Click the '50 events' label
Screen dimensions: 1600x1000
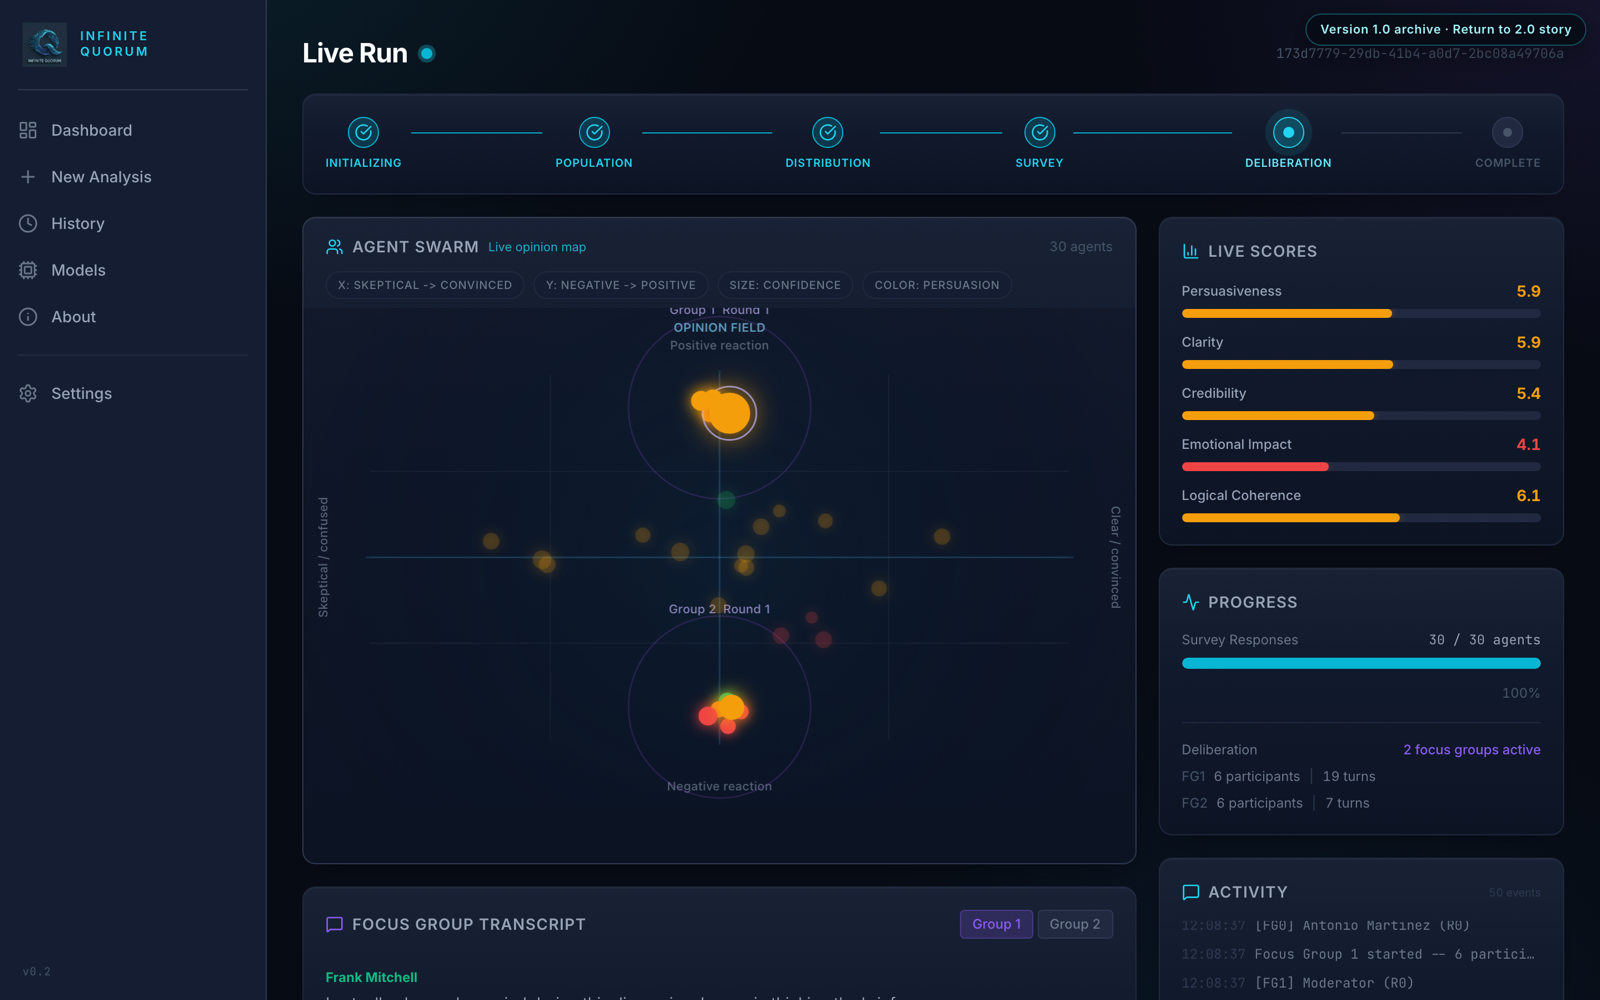[1514, 893]
